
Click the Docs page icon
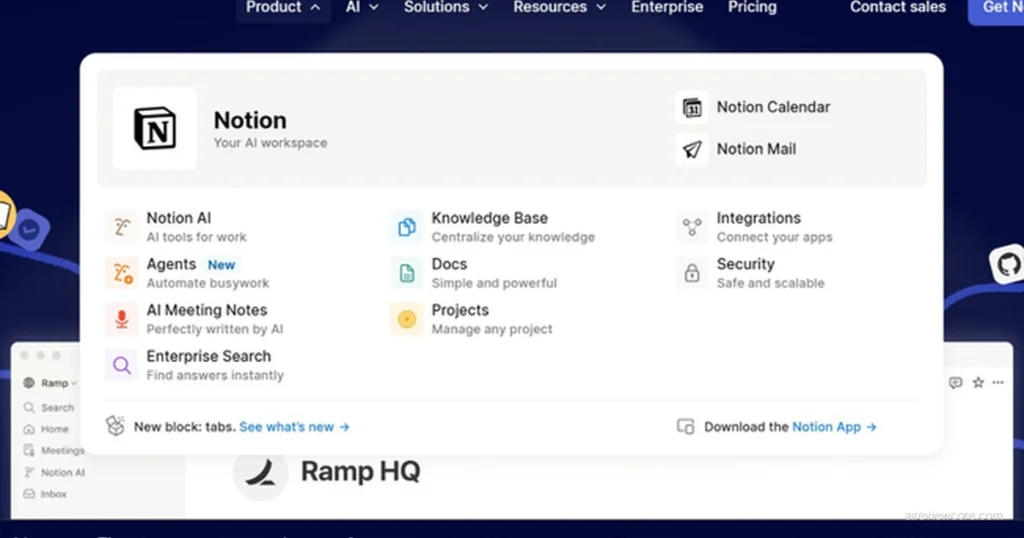[x=407, y=273]
